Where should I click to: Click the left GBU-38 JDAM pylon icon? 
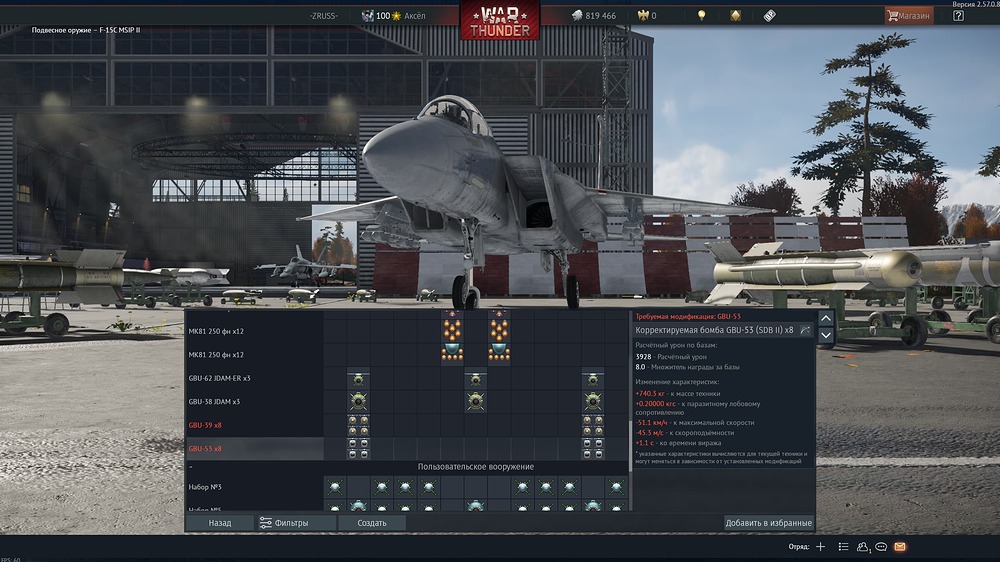coord(358,402)
